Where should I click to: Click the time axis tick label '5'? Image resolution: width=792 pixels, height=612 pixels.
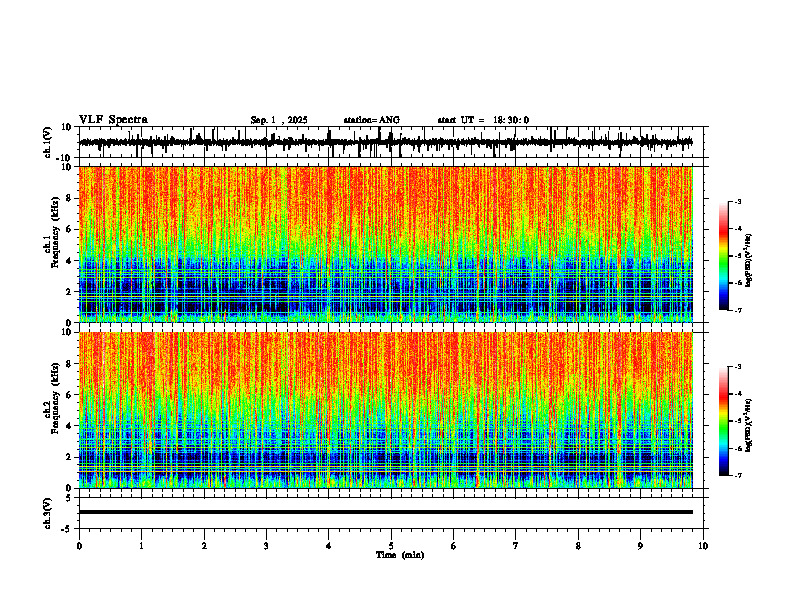[391, 546]
